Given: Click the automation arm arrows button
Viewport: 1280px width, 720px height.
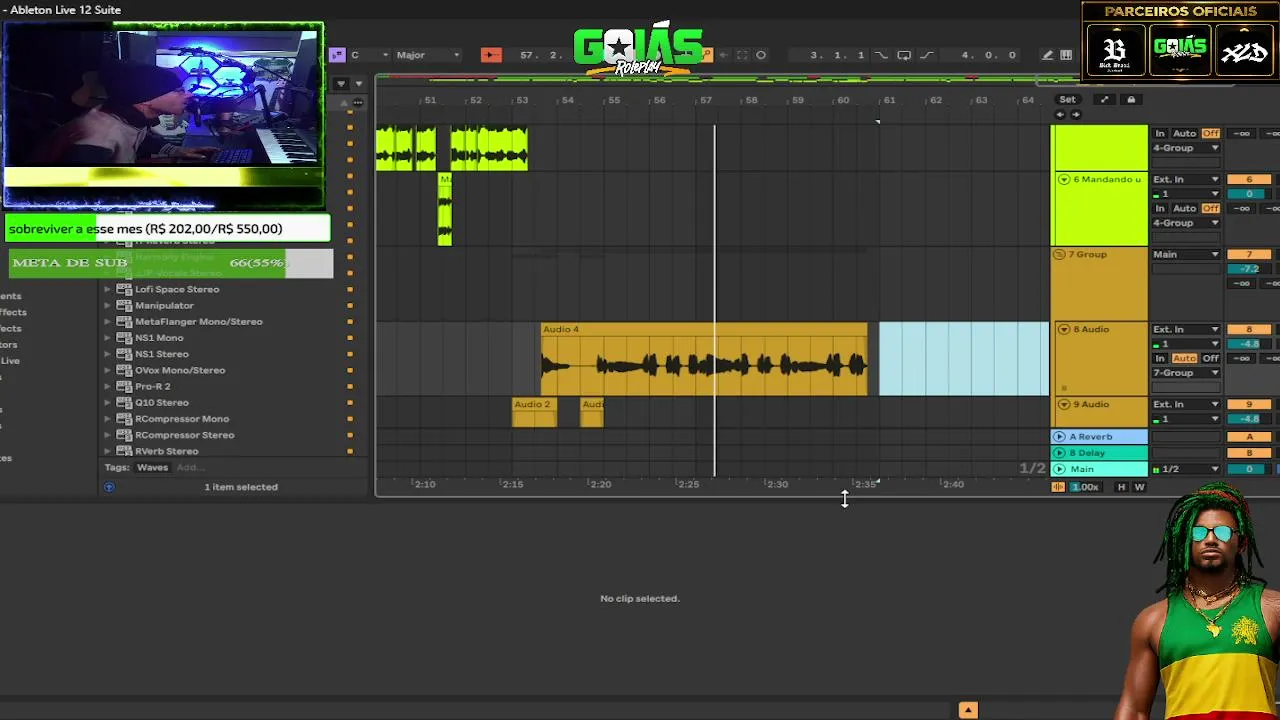Looking at the screenshot, I should pyautogui.click(x=1104, y=100).
